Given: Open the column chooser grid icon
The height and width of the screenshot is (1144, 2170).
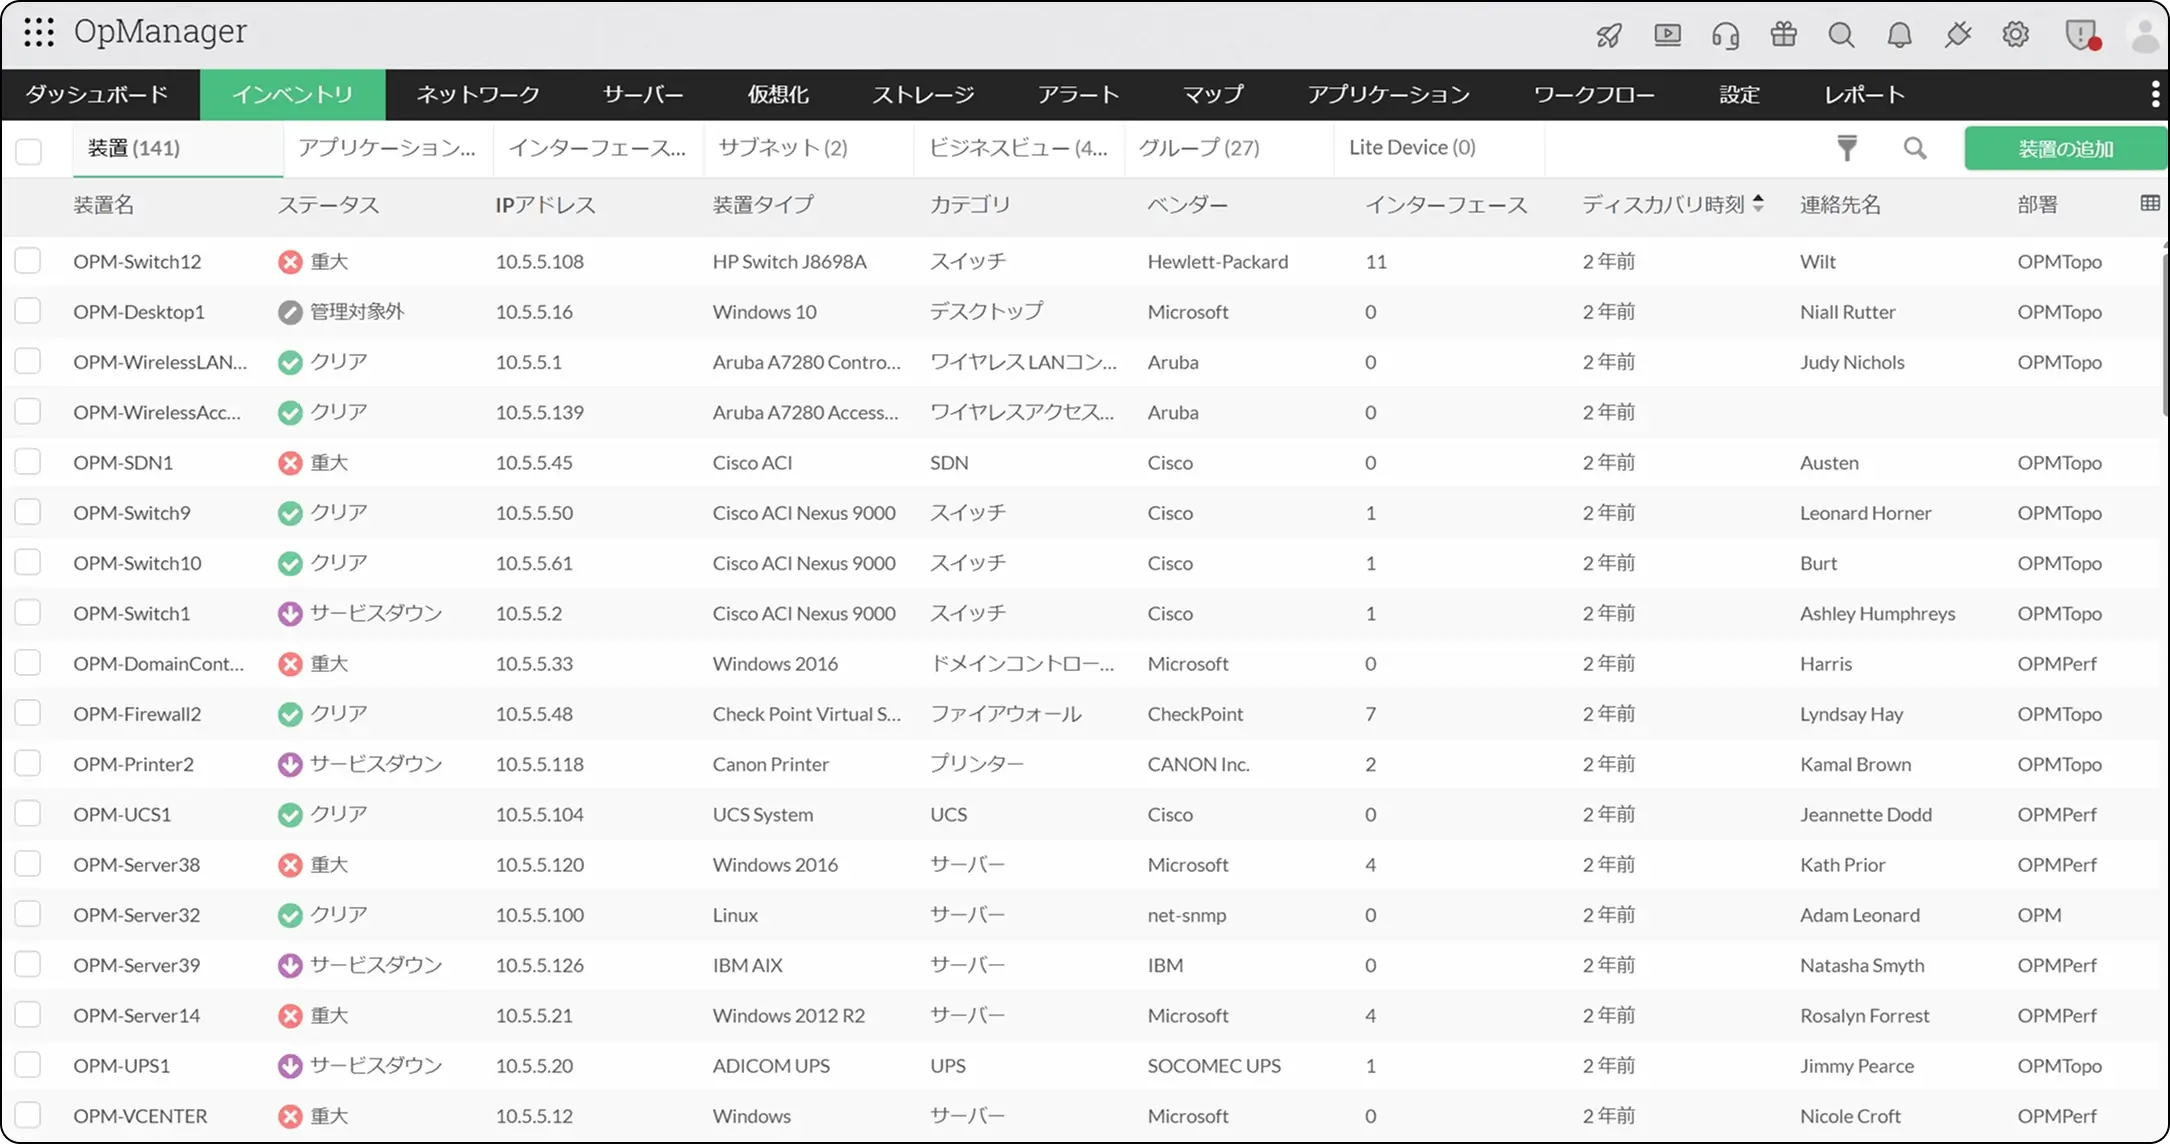Looking at the screenshot, I should pyautogui.click(x=2150, y=203).
